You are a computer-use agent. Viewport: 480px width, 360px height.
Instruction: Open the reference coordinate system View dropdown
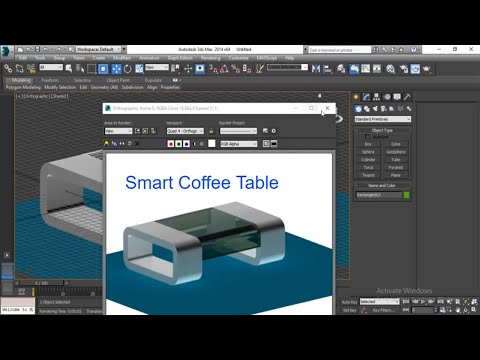[157, 67]
